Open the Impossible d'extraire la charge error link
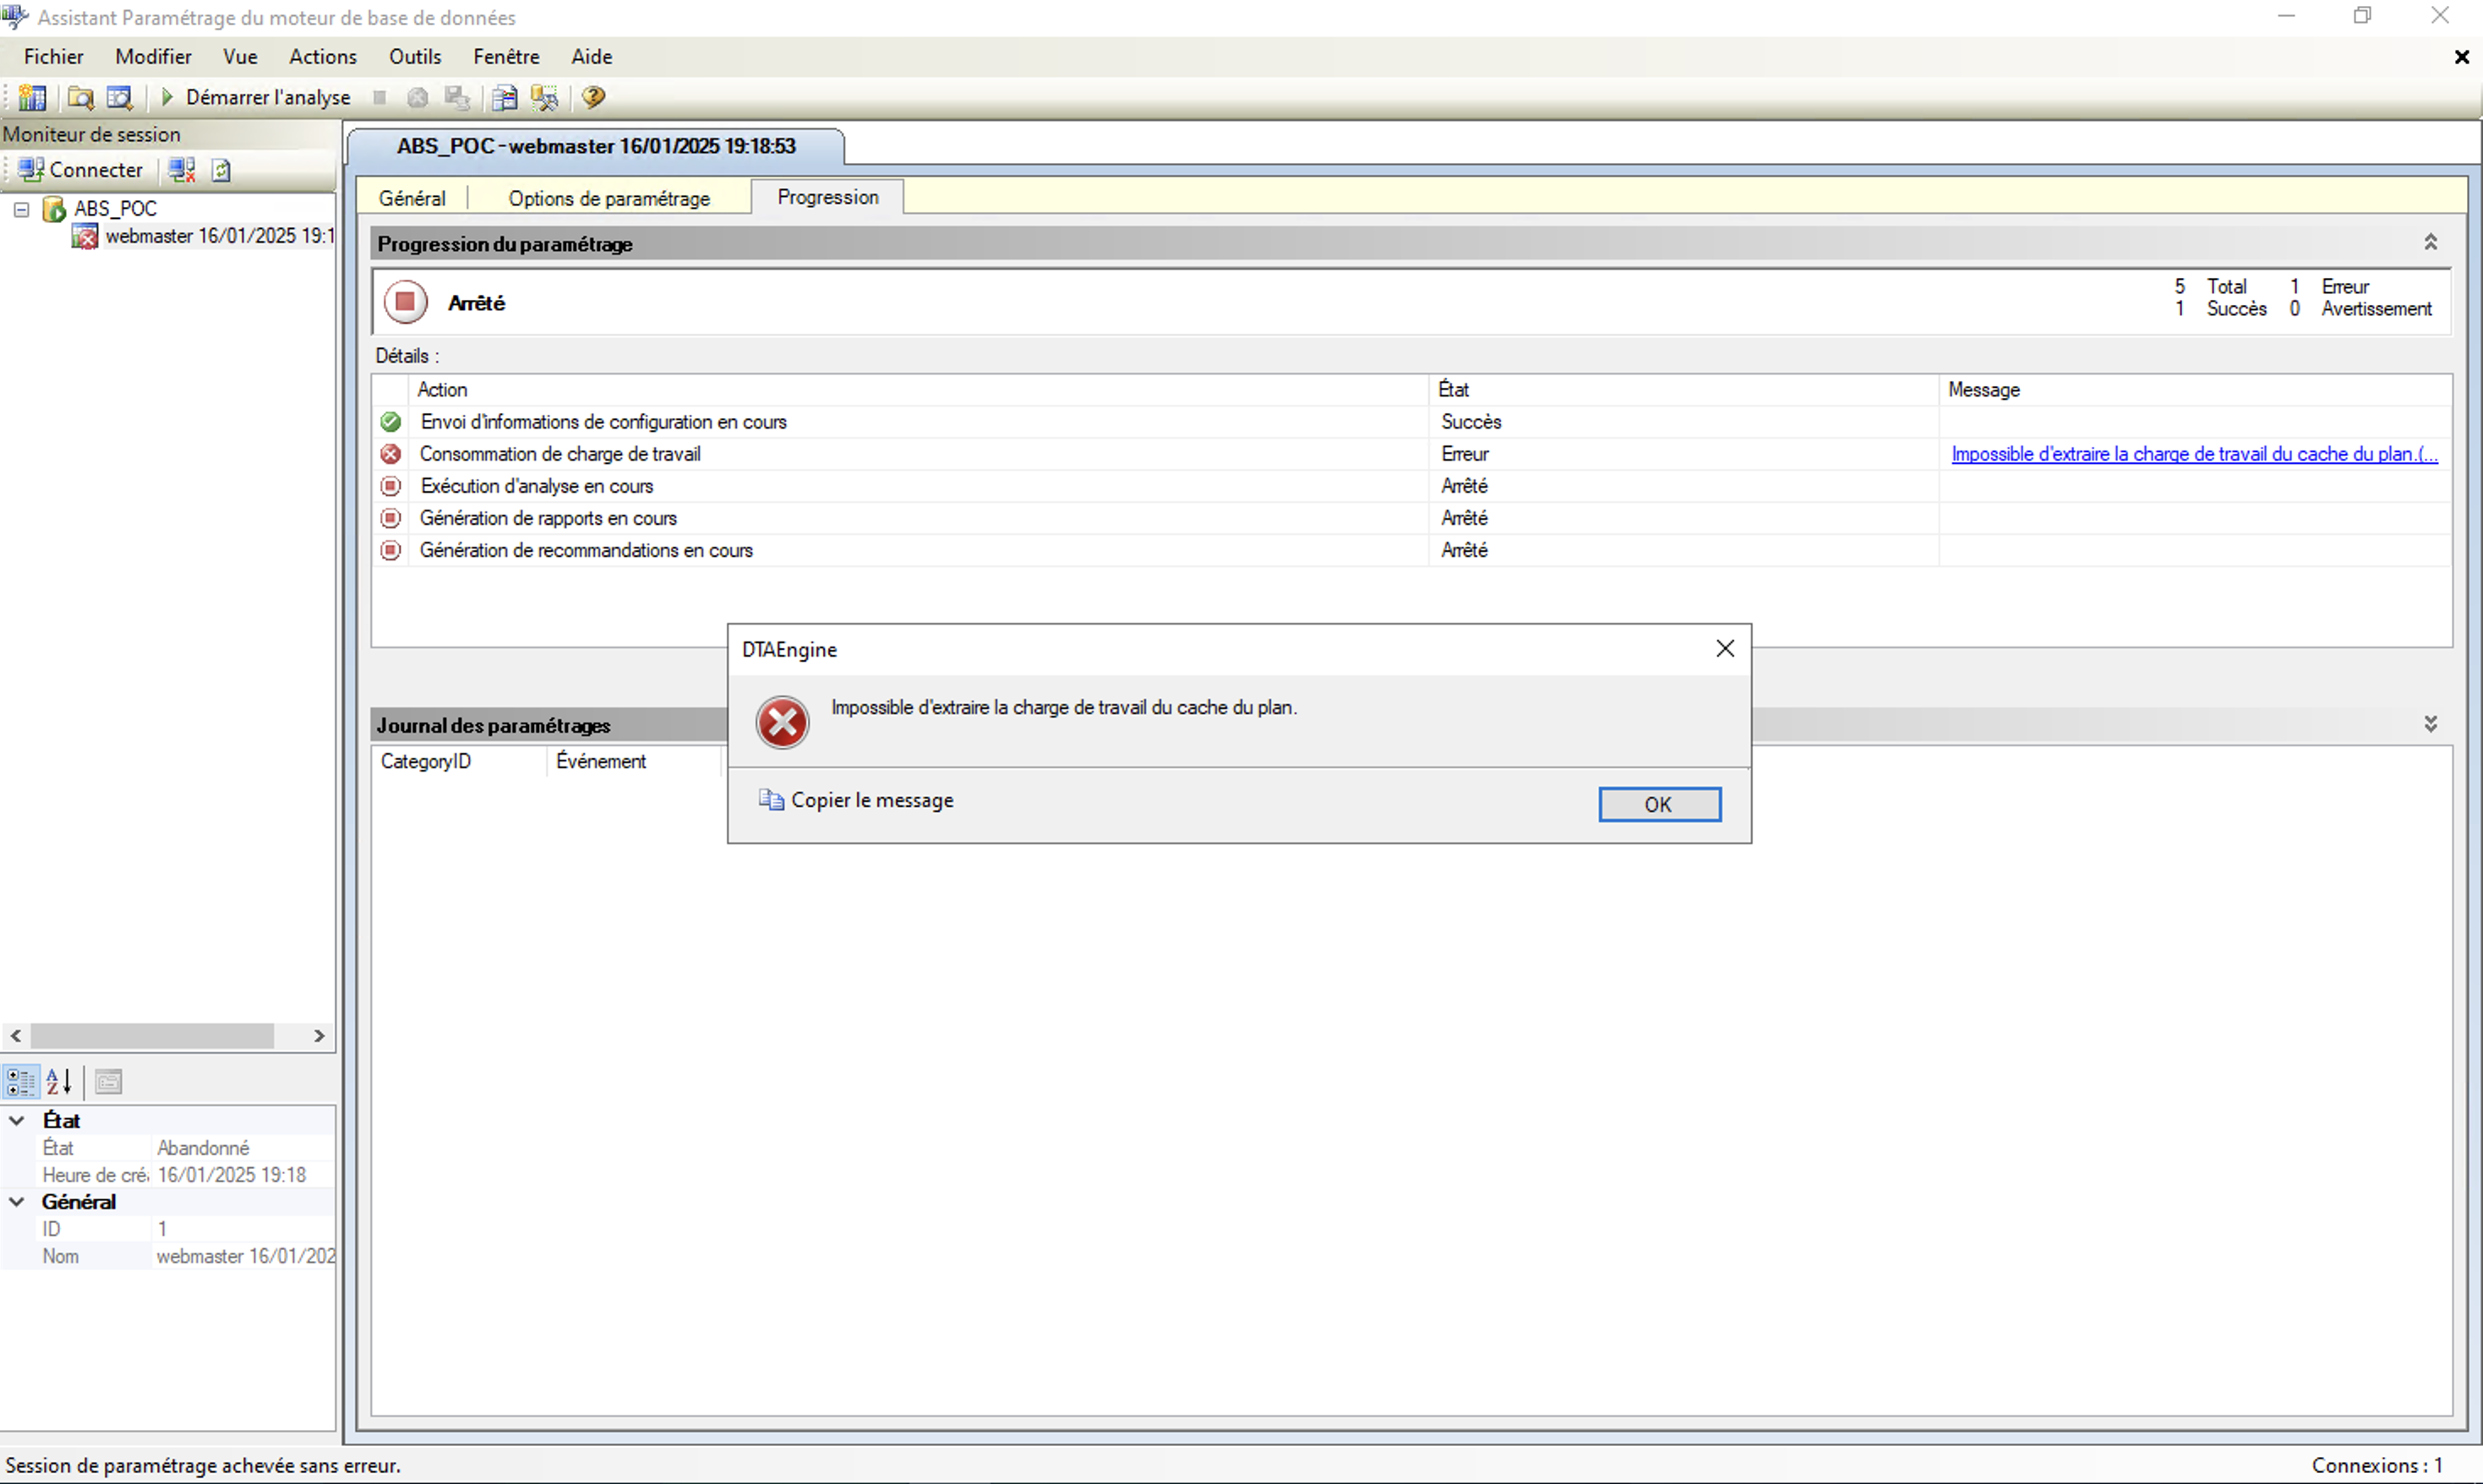This screenshot has width=2483, height=1484. click(2194, 454)
